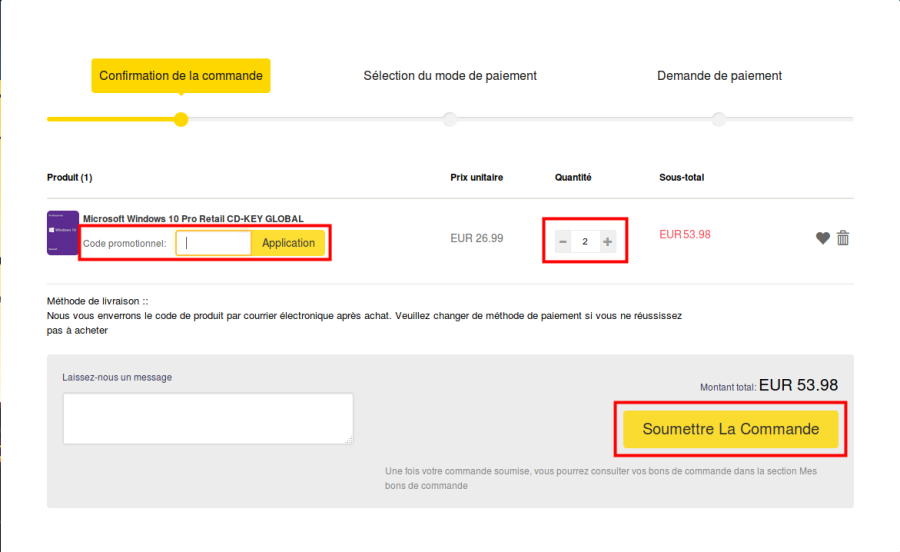Click the middle progress bar dot

pos(450,119)
